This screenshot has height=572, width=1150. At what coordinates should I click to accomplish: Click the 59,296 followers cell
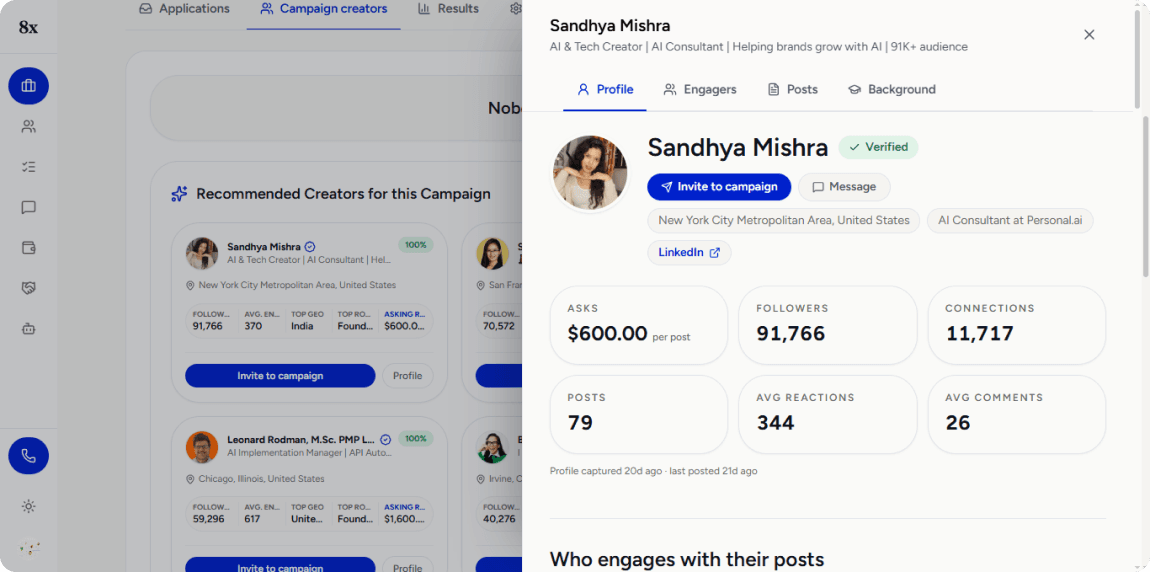212,514
